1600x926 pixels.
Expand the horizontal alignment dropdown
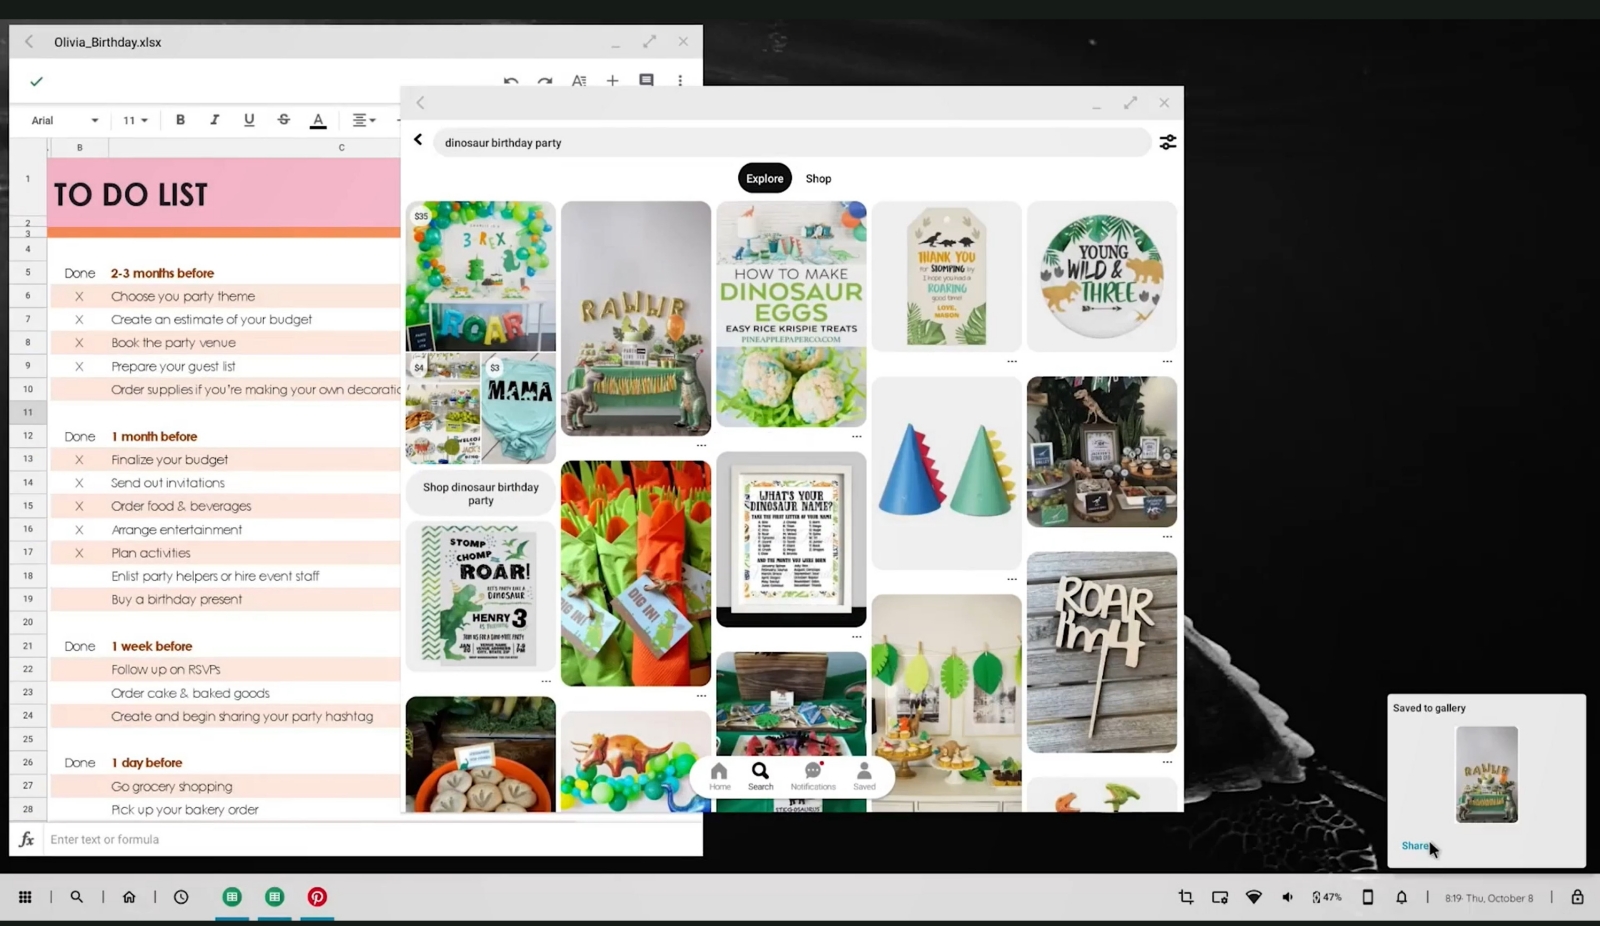(364, 120)
